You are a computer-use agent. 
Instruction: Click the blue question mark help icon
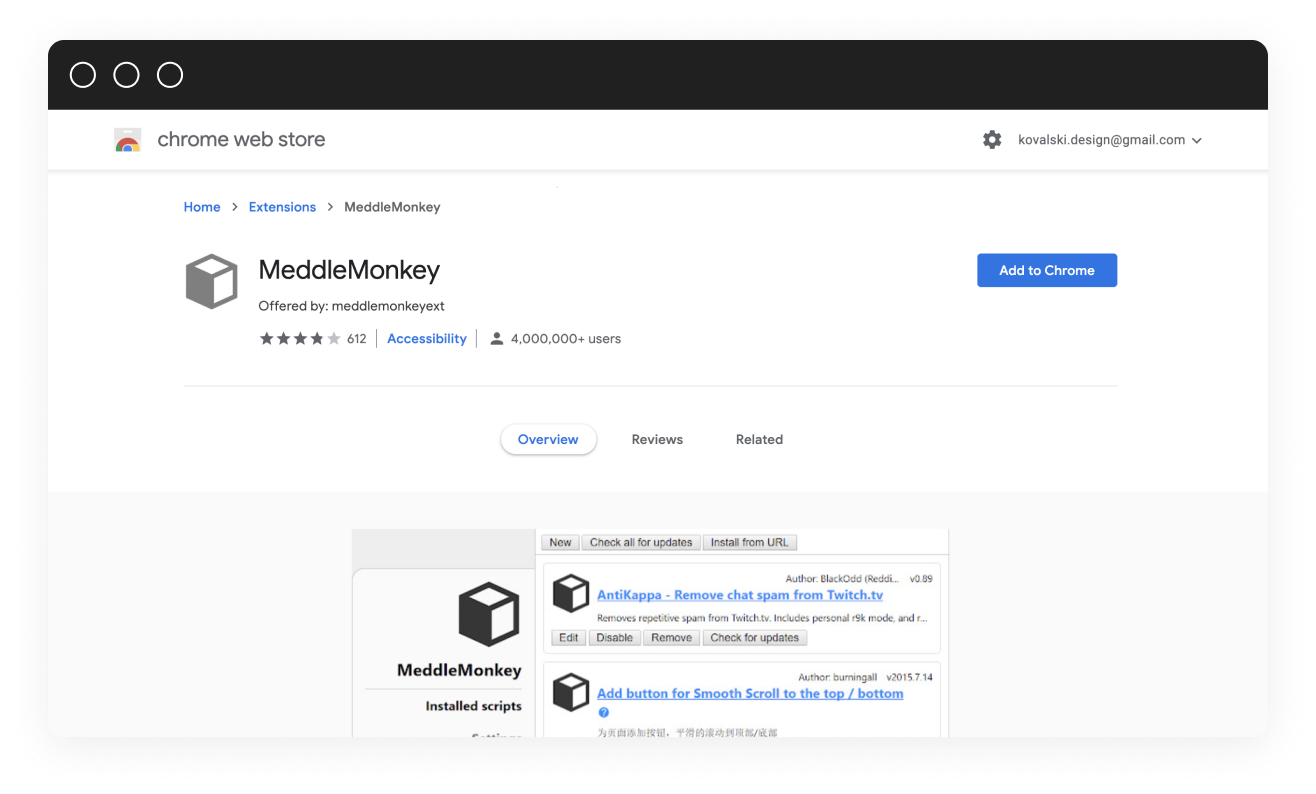[x=604, y=712]
